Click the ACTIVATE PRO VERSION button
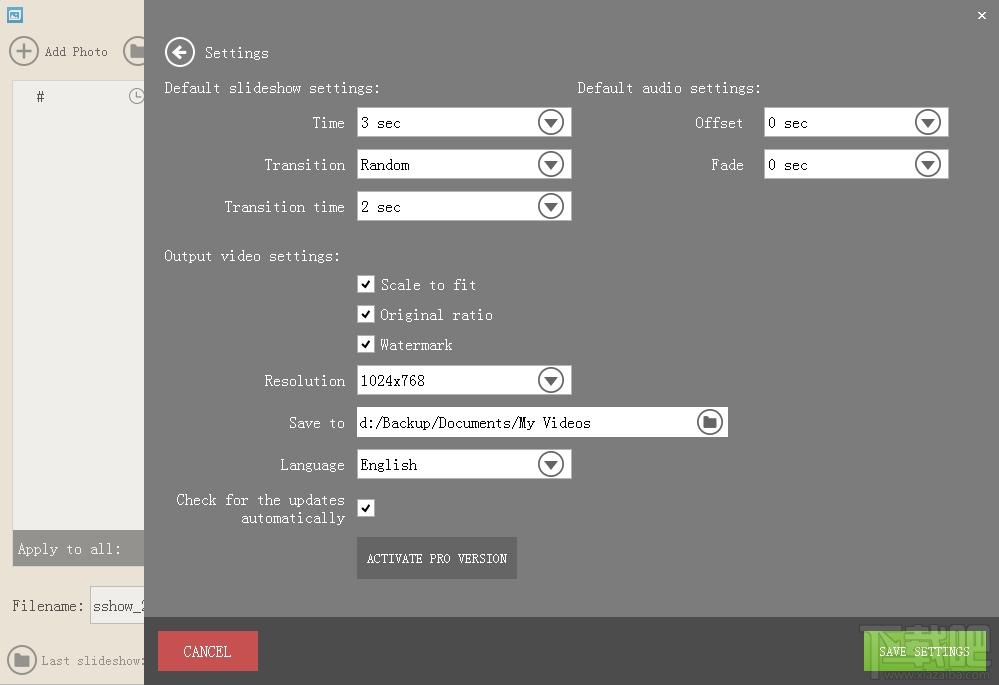 click(x=436, y=558)
